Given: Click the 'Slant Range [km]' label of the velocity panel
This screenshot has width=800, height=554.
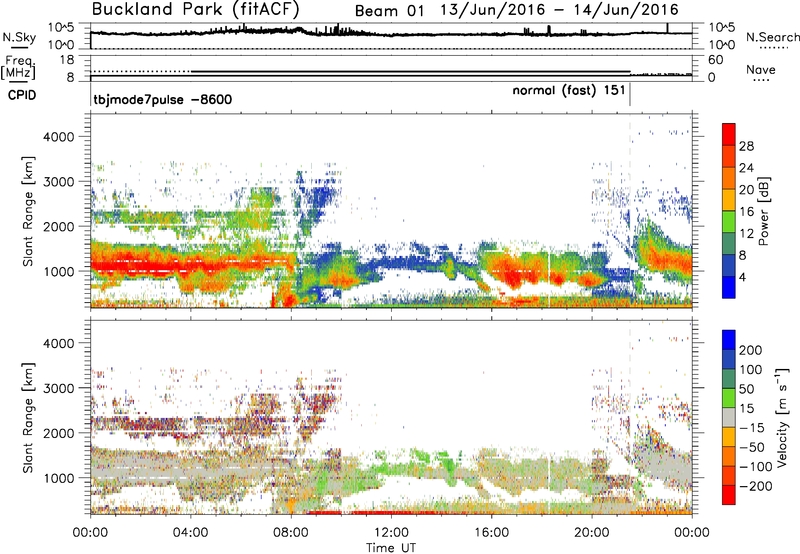Looking at the screenshot, I should 28,417.
